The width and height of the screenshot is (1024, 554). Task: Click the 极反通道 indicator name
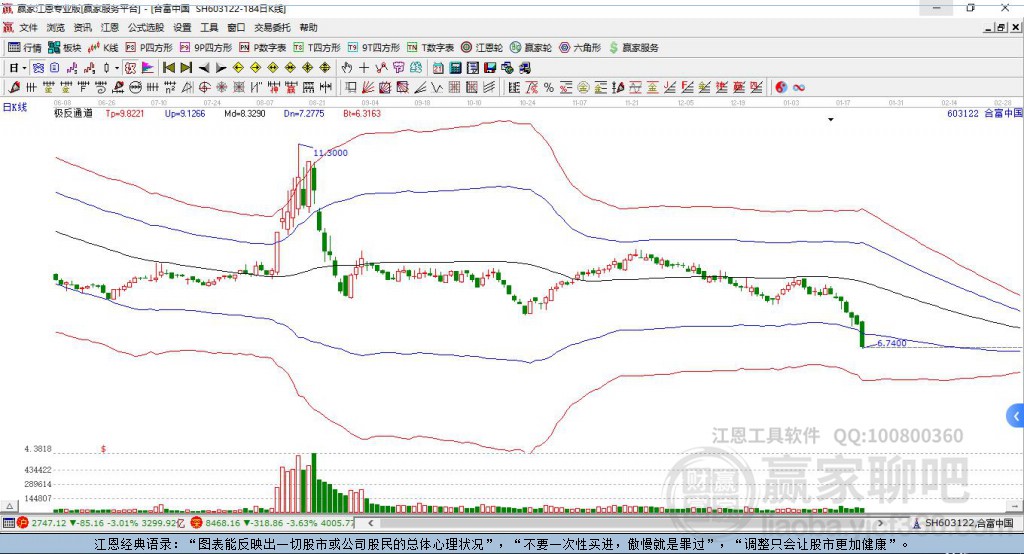pyautogui.click(x=73, y=113)
